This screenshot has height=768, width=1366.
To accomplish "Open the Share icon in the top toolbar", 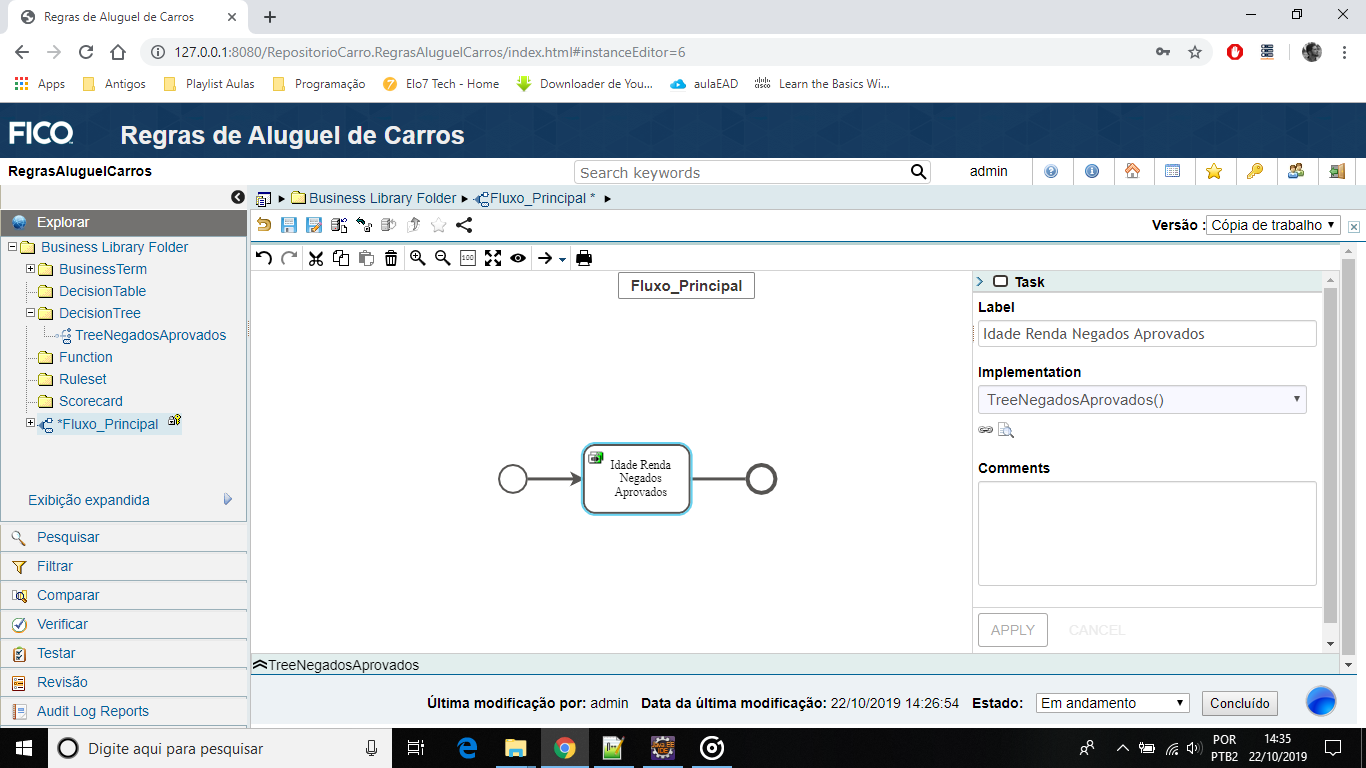I will tap(462, 225).
